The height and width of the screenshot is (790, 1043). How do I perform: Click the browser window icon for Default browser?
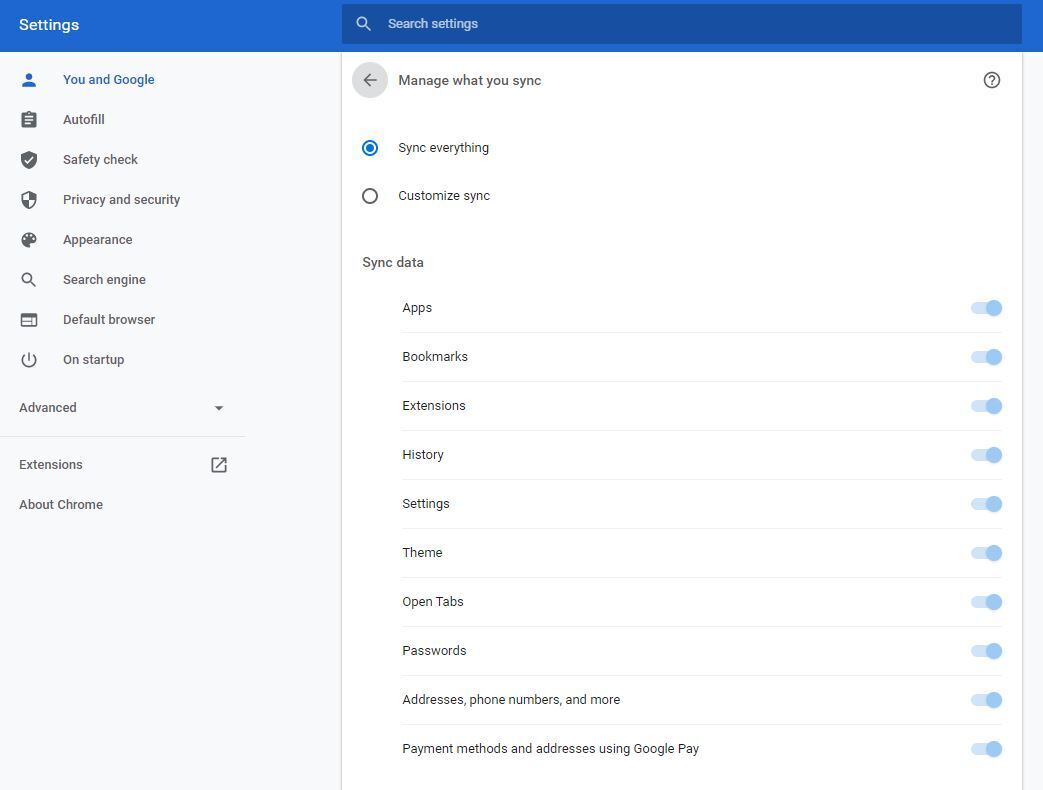pos(29,320)
